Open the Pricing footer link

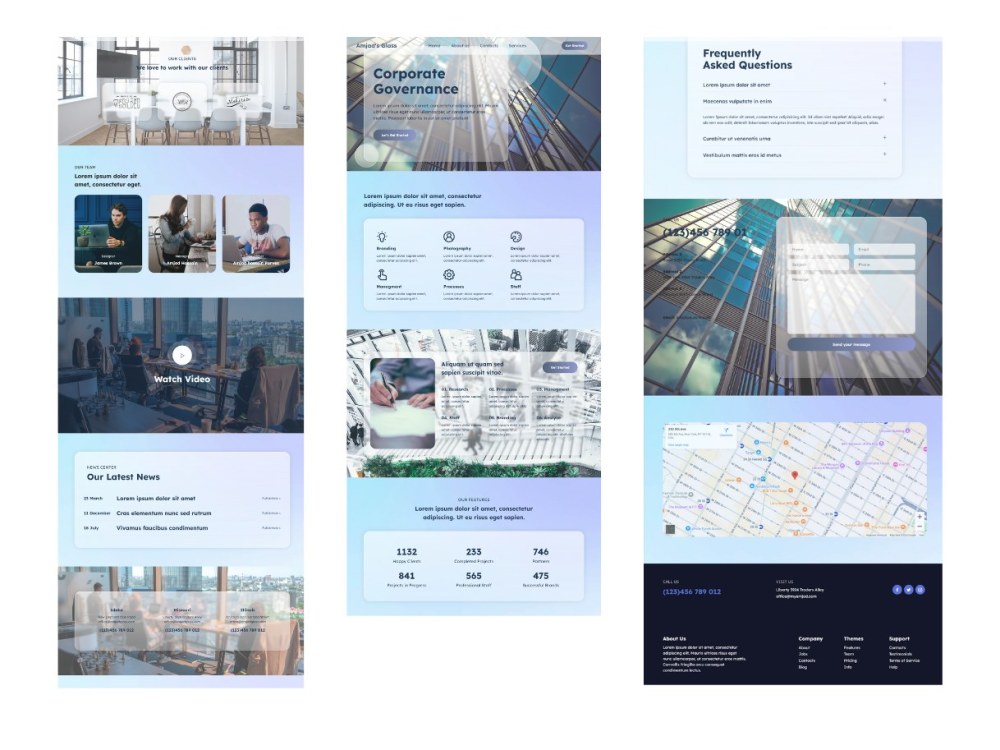click(x=850, y=660)
